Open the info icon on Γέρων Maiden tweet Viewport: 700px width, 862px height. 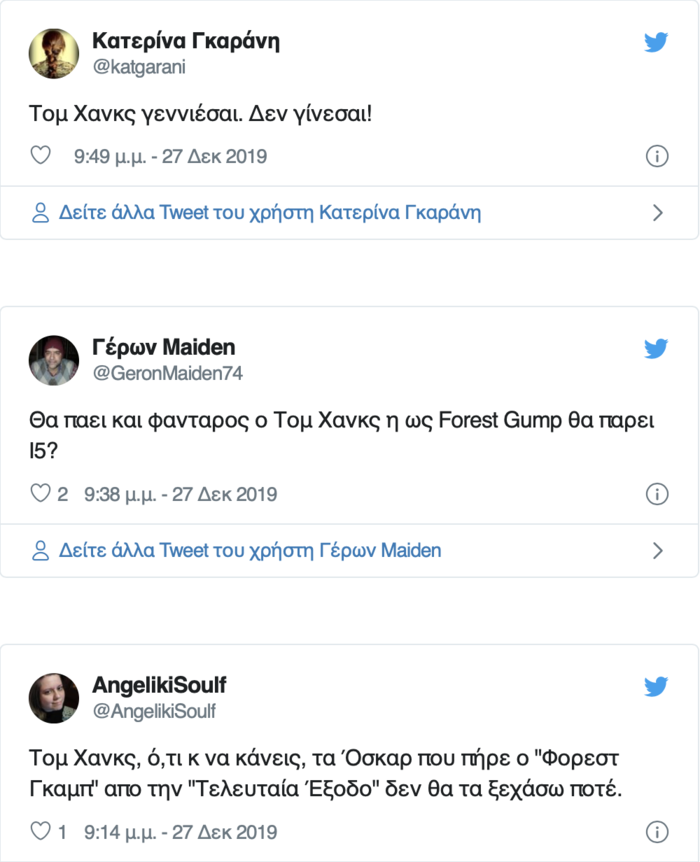click(659, 494)
